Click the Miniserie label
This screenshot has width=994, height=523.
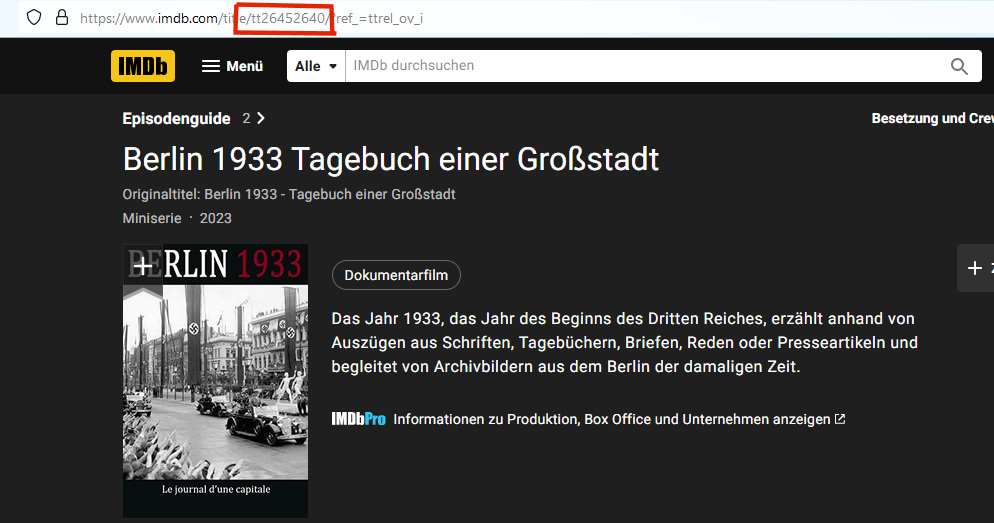(x=152, y=218)
